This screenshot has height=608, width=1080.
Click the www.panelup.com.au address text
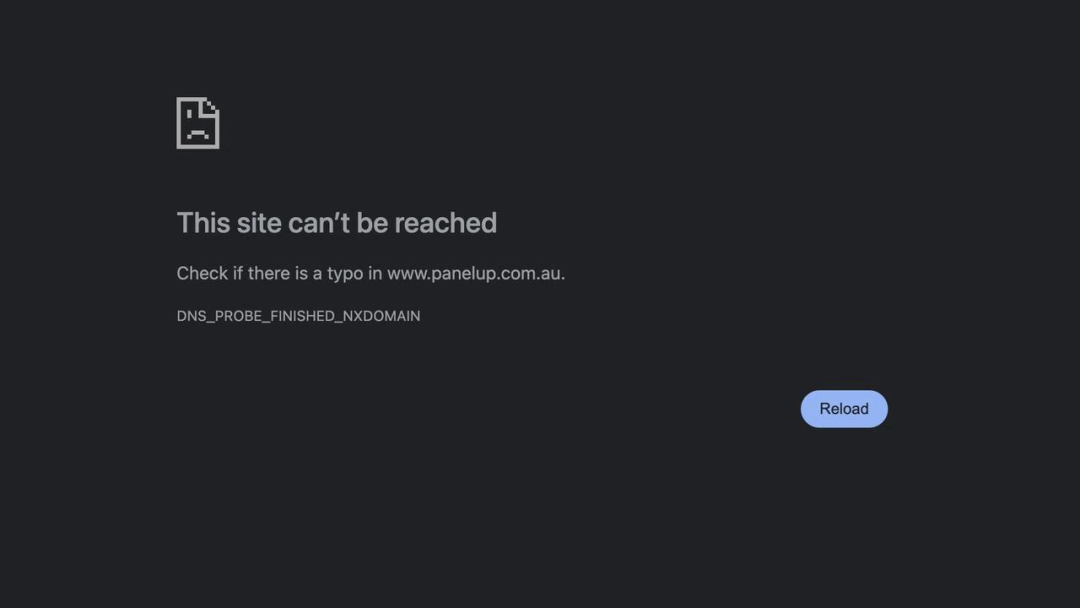click(475, 274)
